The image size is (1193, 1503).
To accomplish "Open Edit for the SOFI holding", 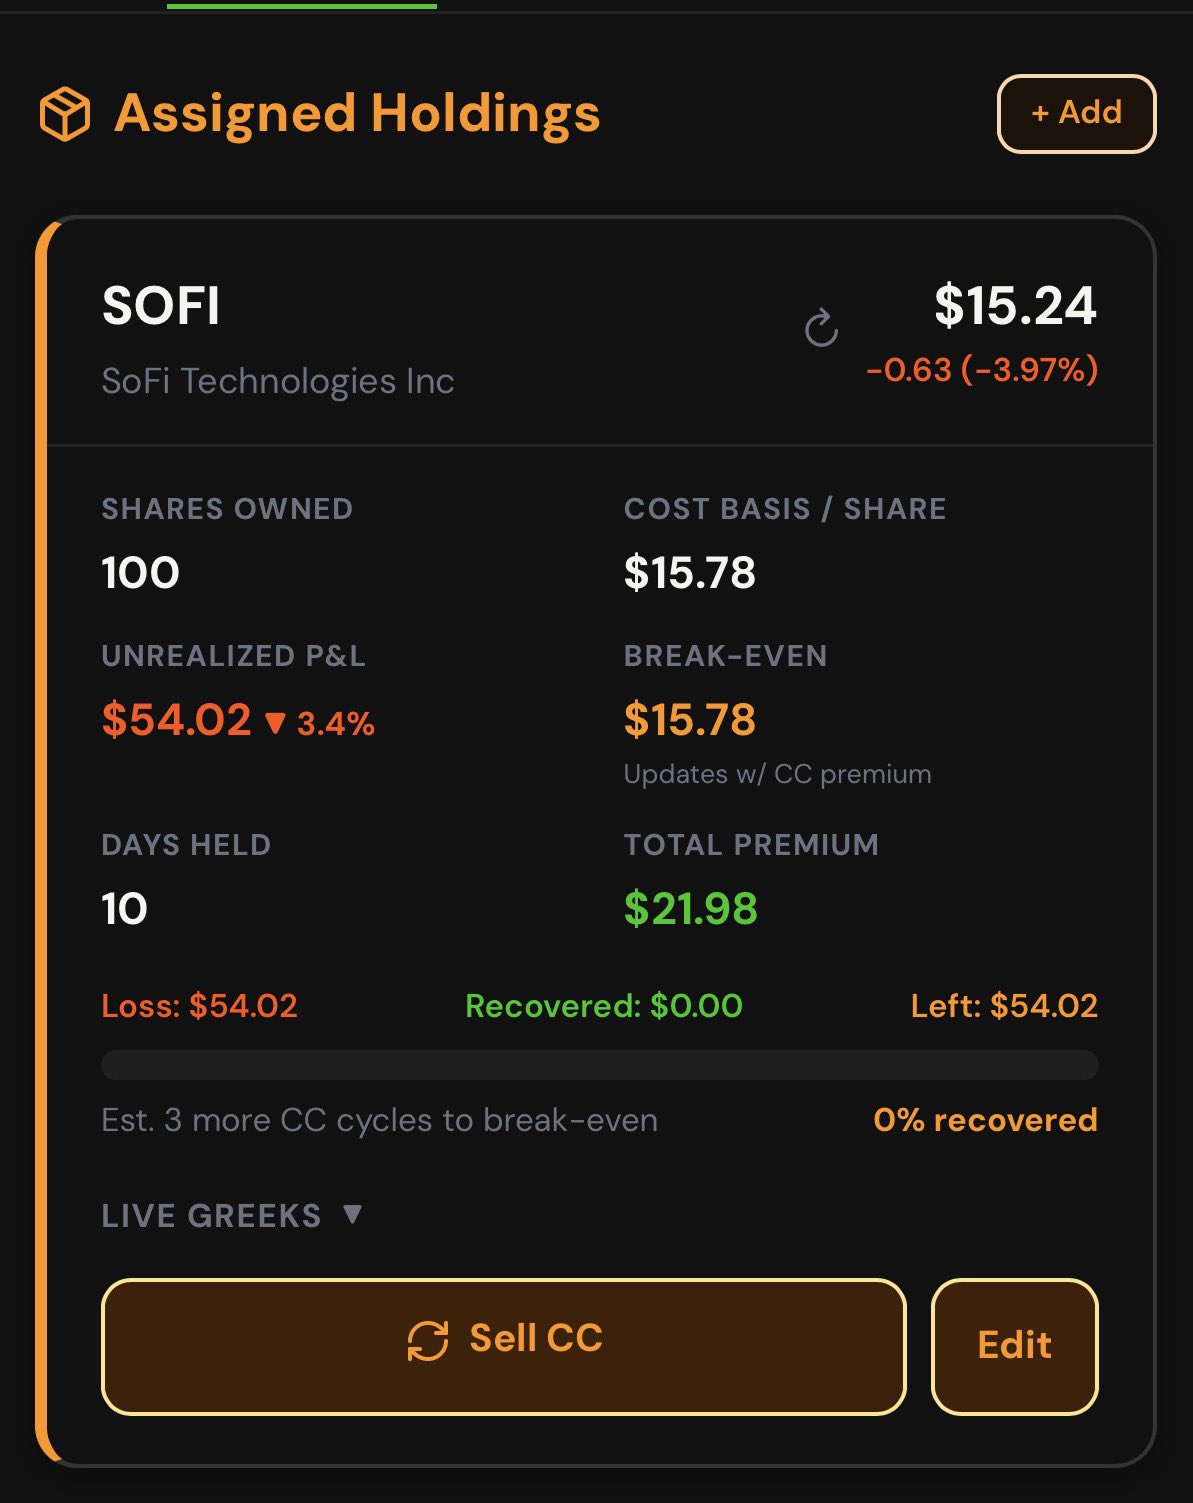I will pos(1014,1345).
